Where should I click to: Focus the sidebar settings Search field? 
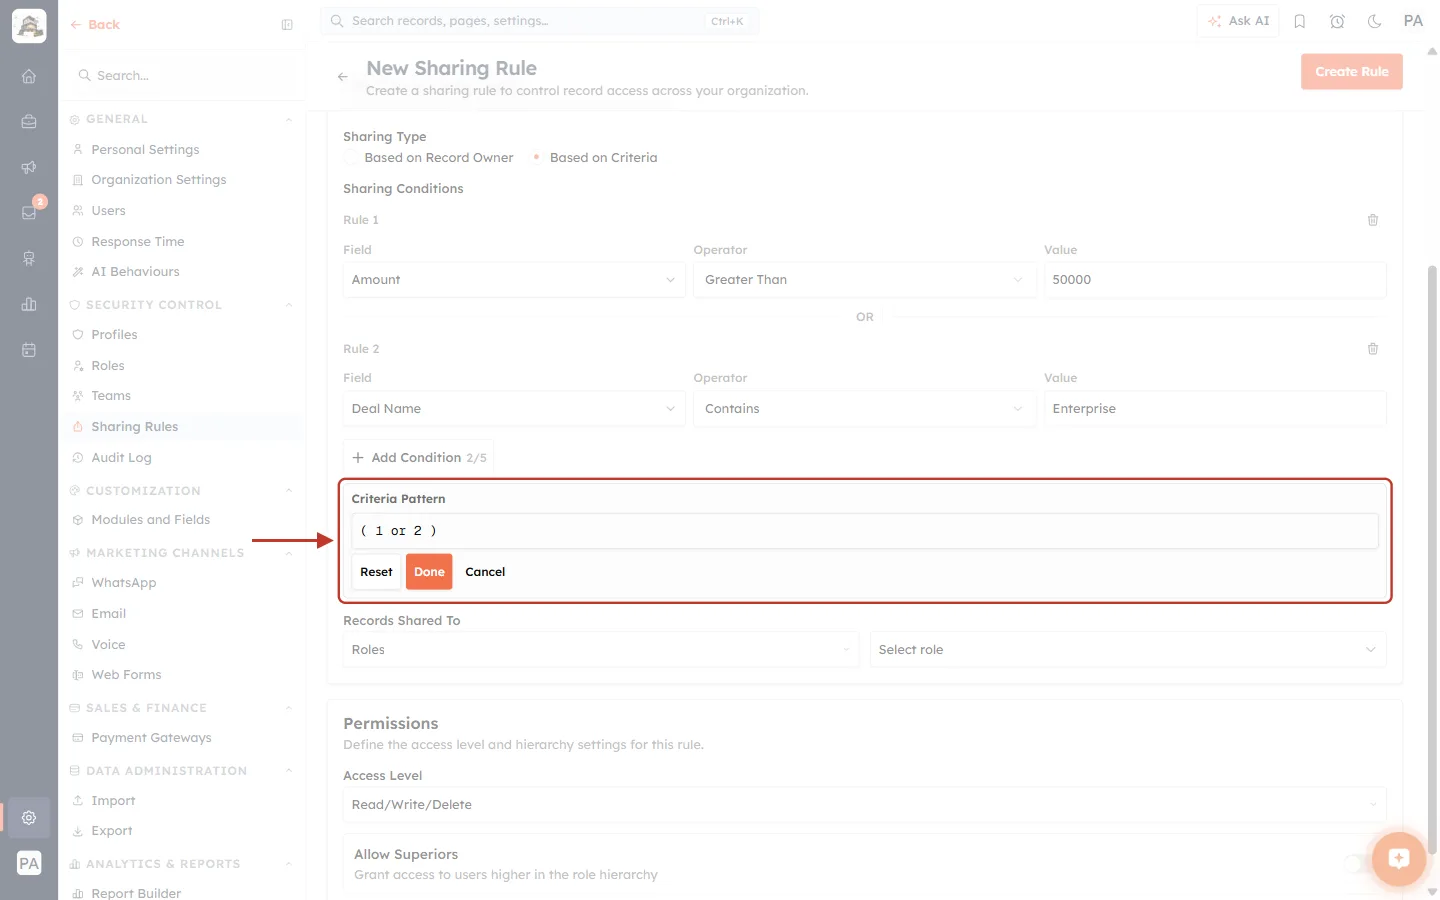[x=183, y=76]
